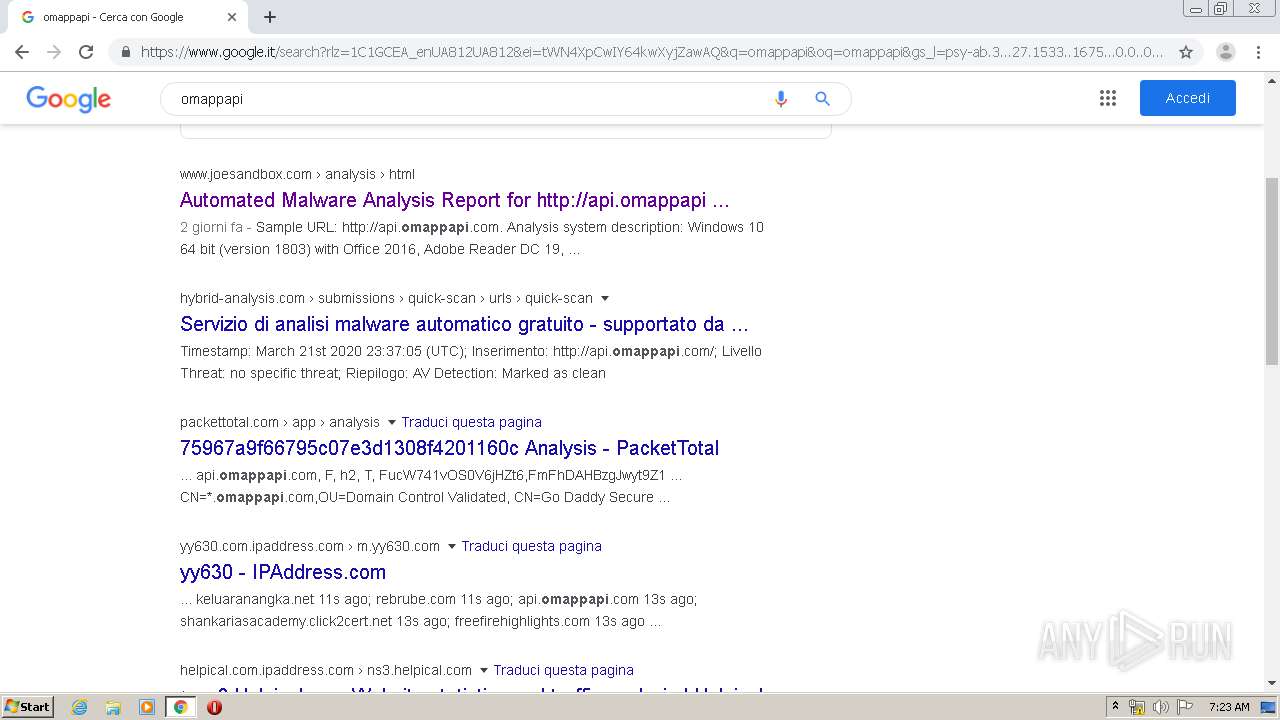
Task: View site info lock icon
Action: pos(125,52)
